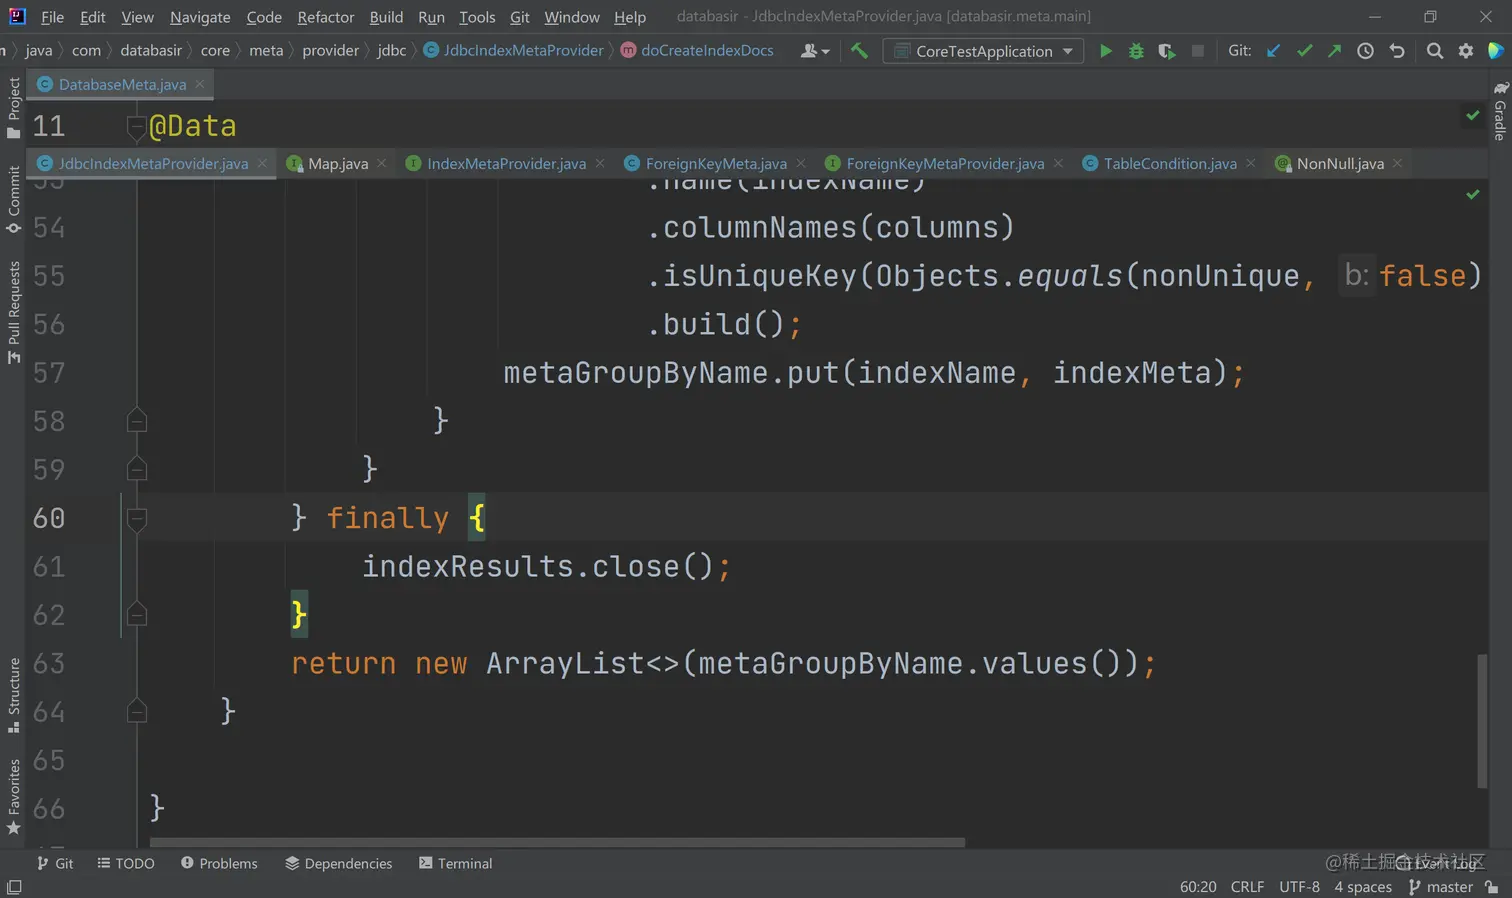Click provider breadcrumb in navigation bar
The image size is (1512, 898).
tap(330, 50)
